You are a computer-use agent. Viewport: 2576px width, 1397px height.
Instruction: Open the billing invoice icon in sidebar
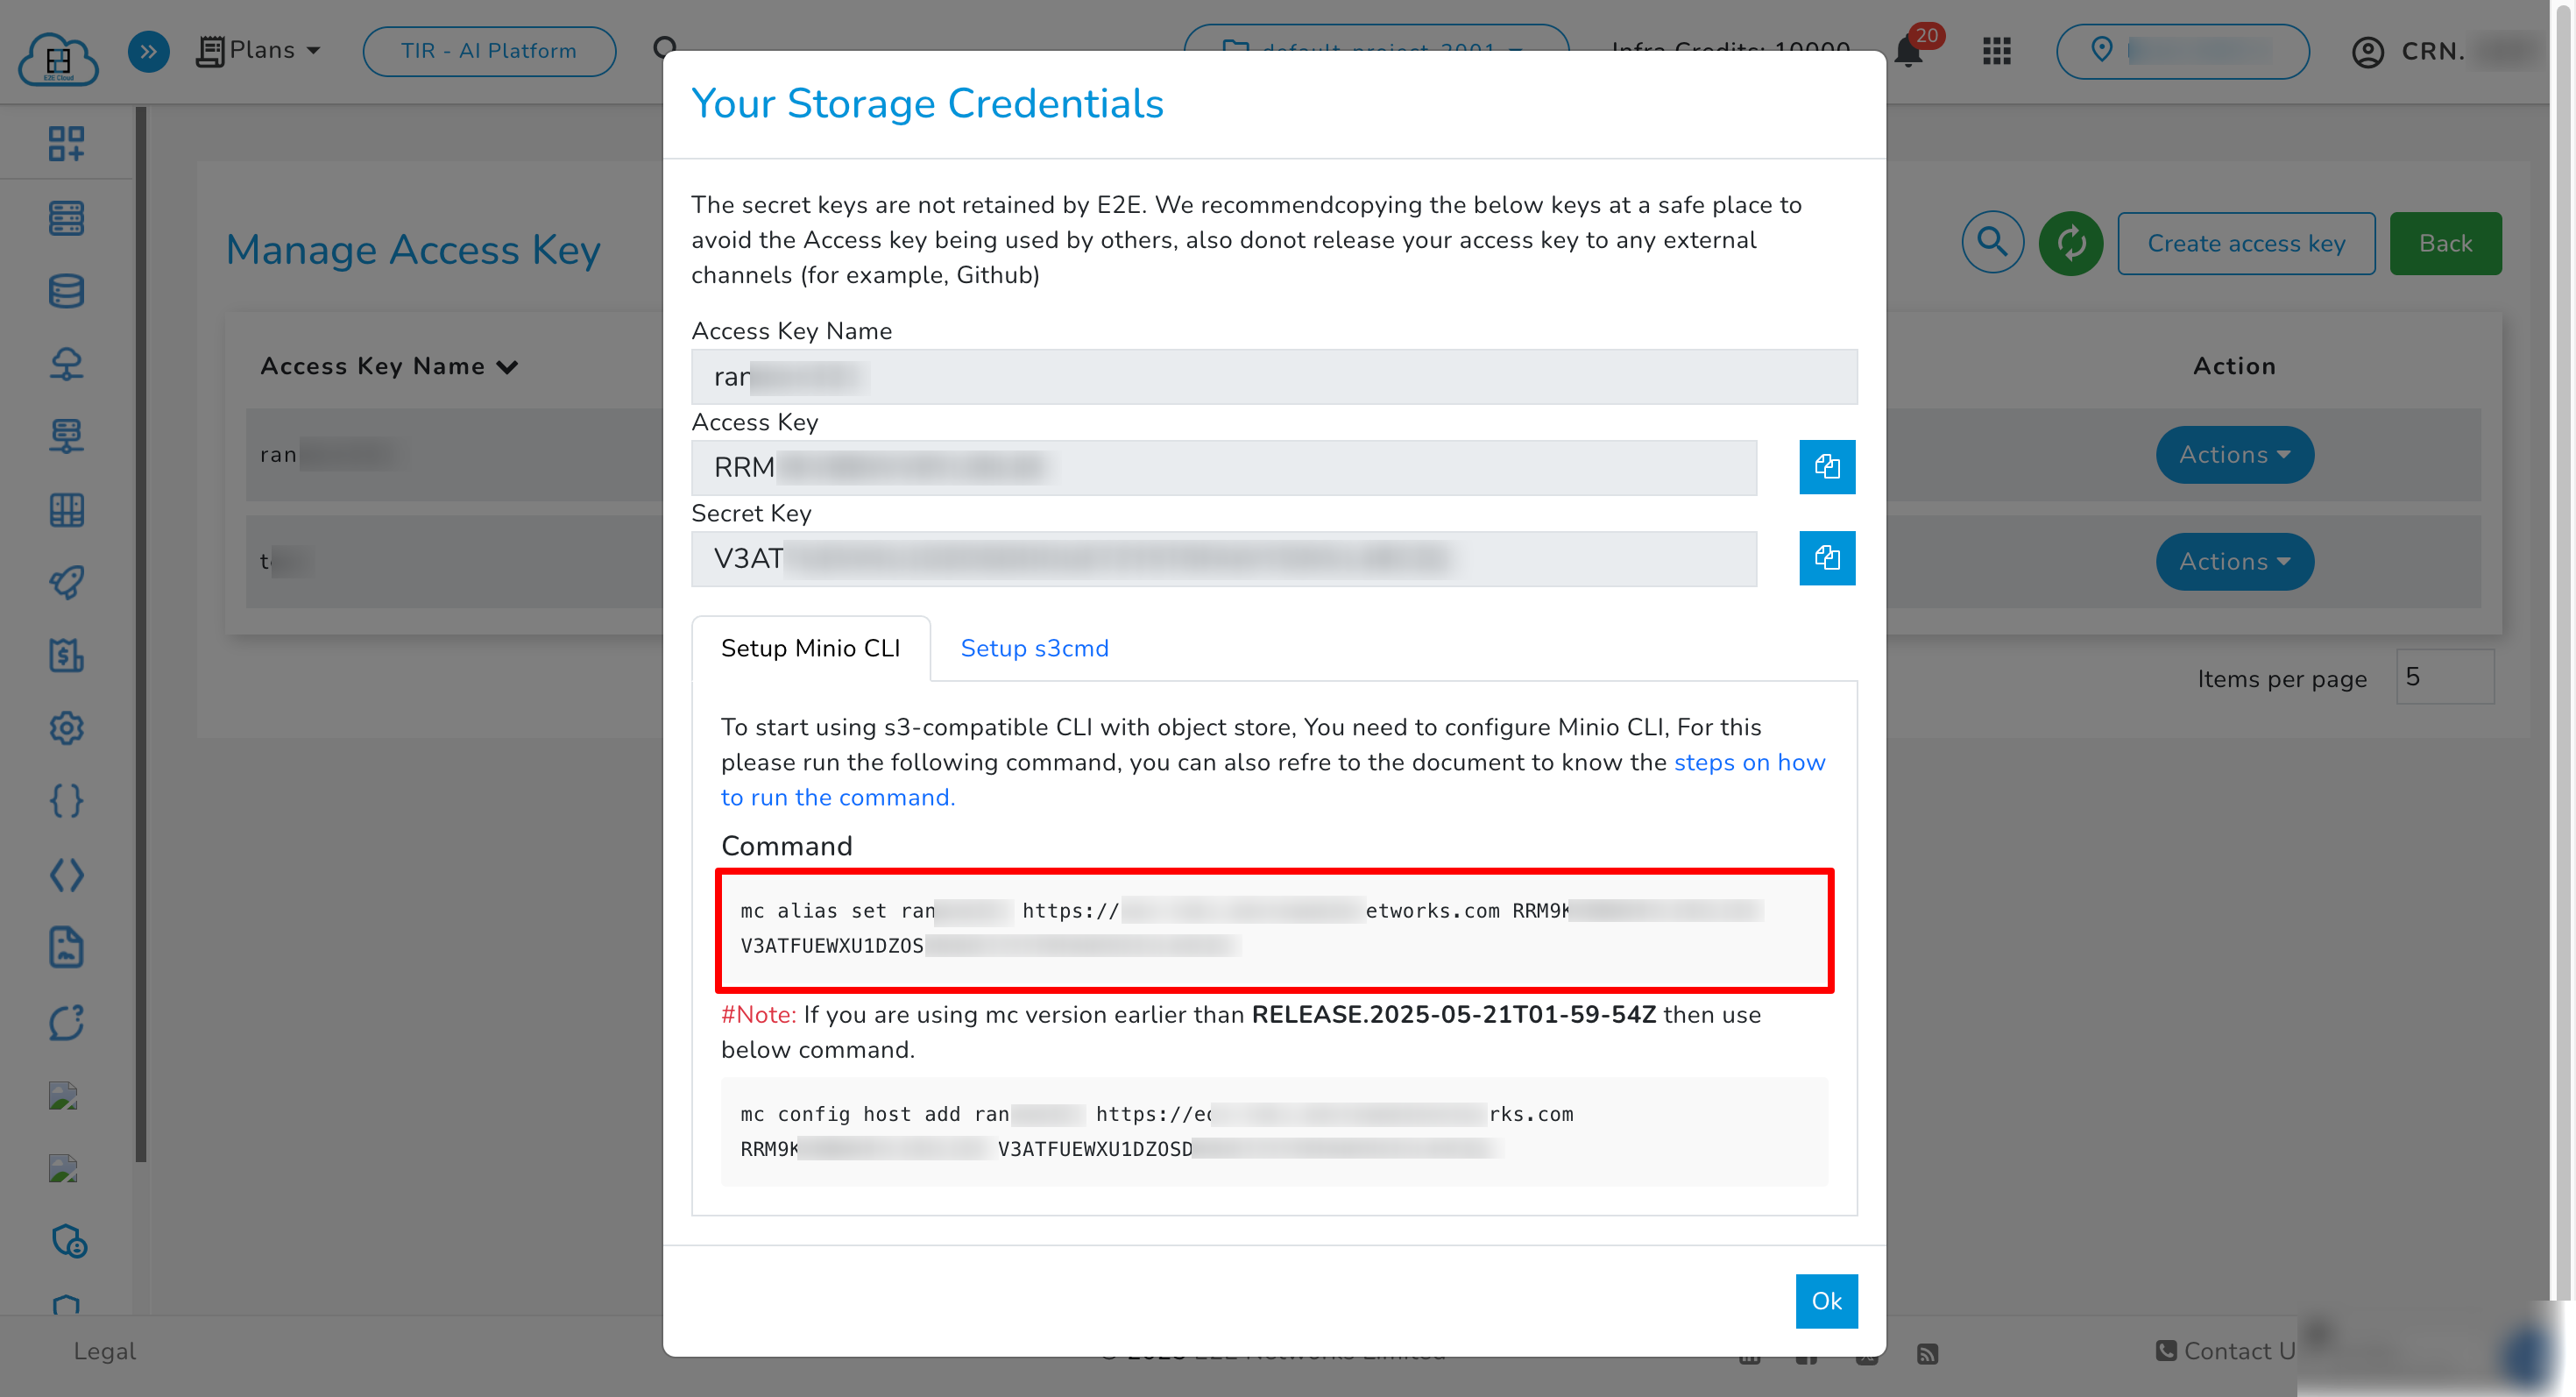click(x=66, y=656)
